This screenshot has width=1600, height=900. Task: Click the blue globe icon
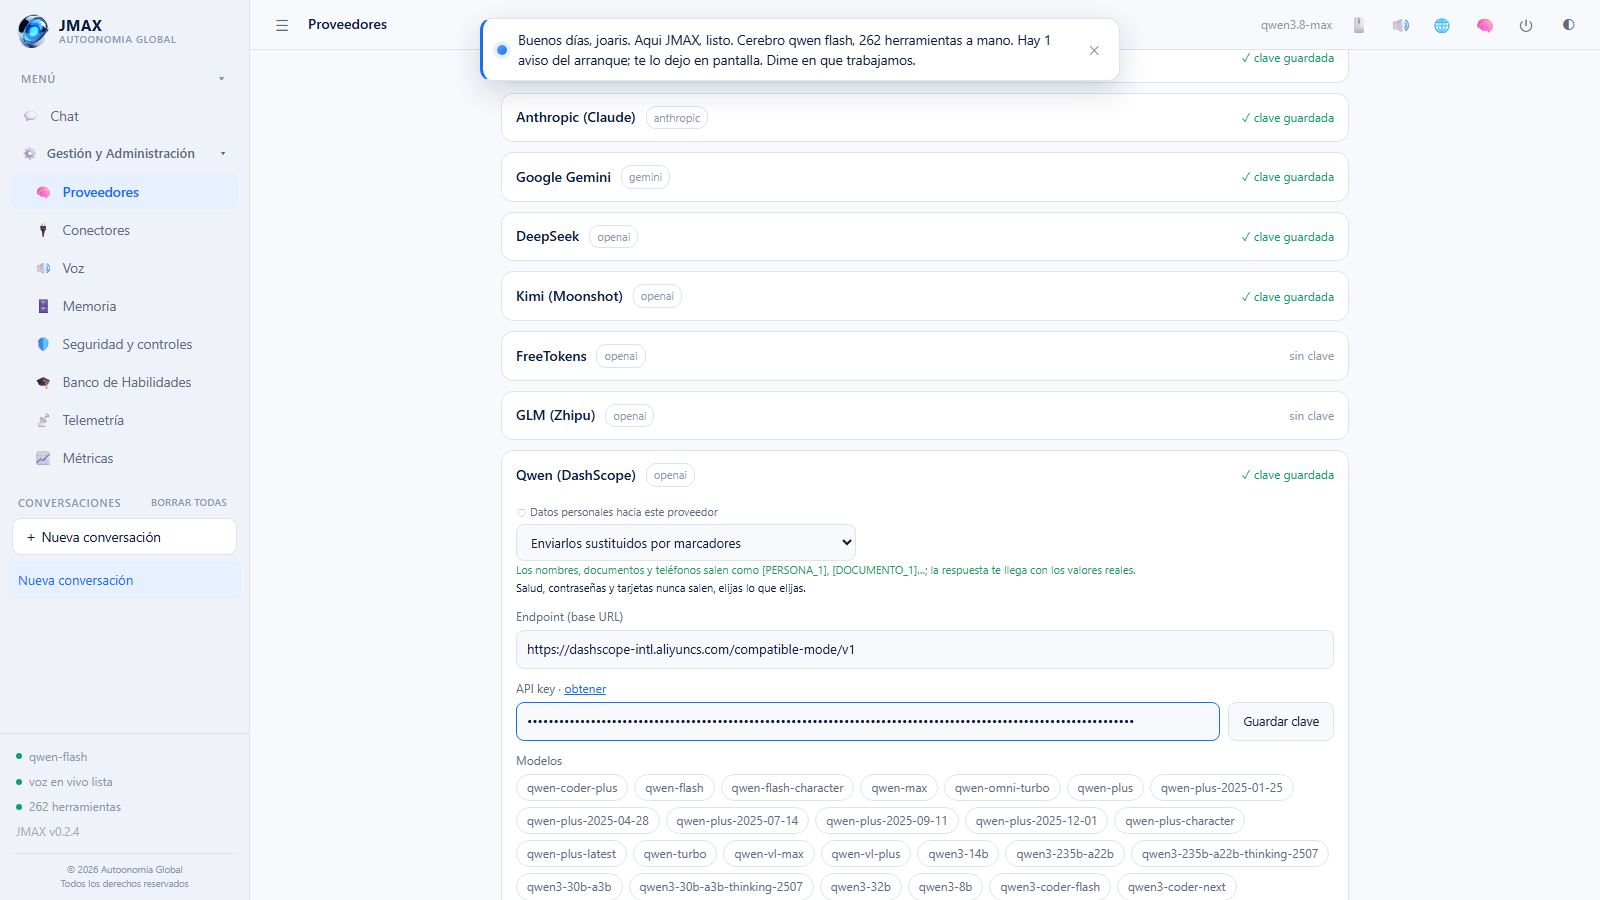pos(1442,25)
